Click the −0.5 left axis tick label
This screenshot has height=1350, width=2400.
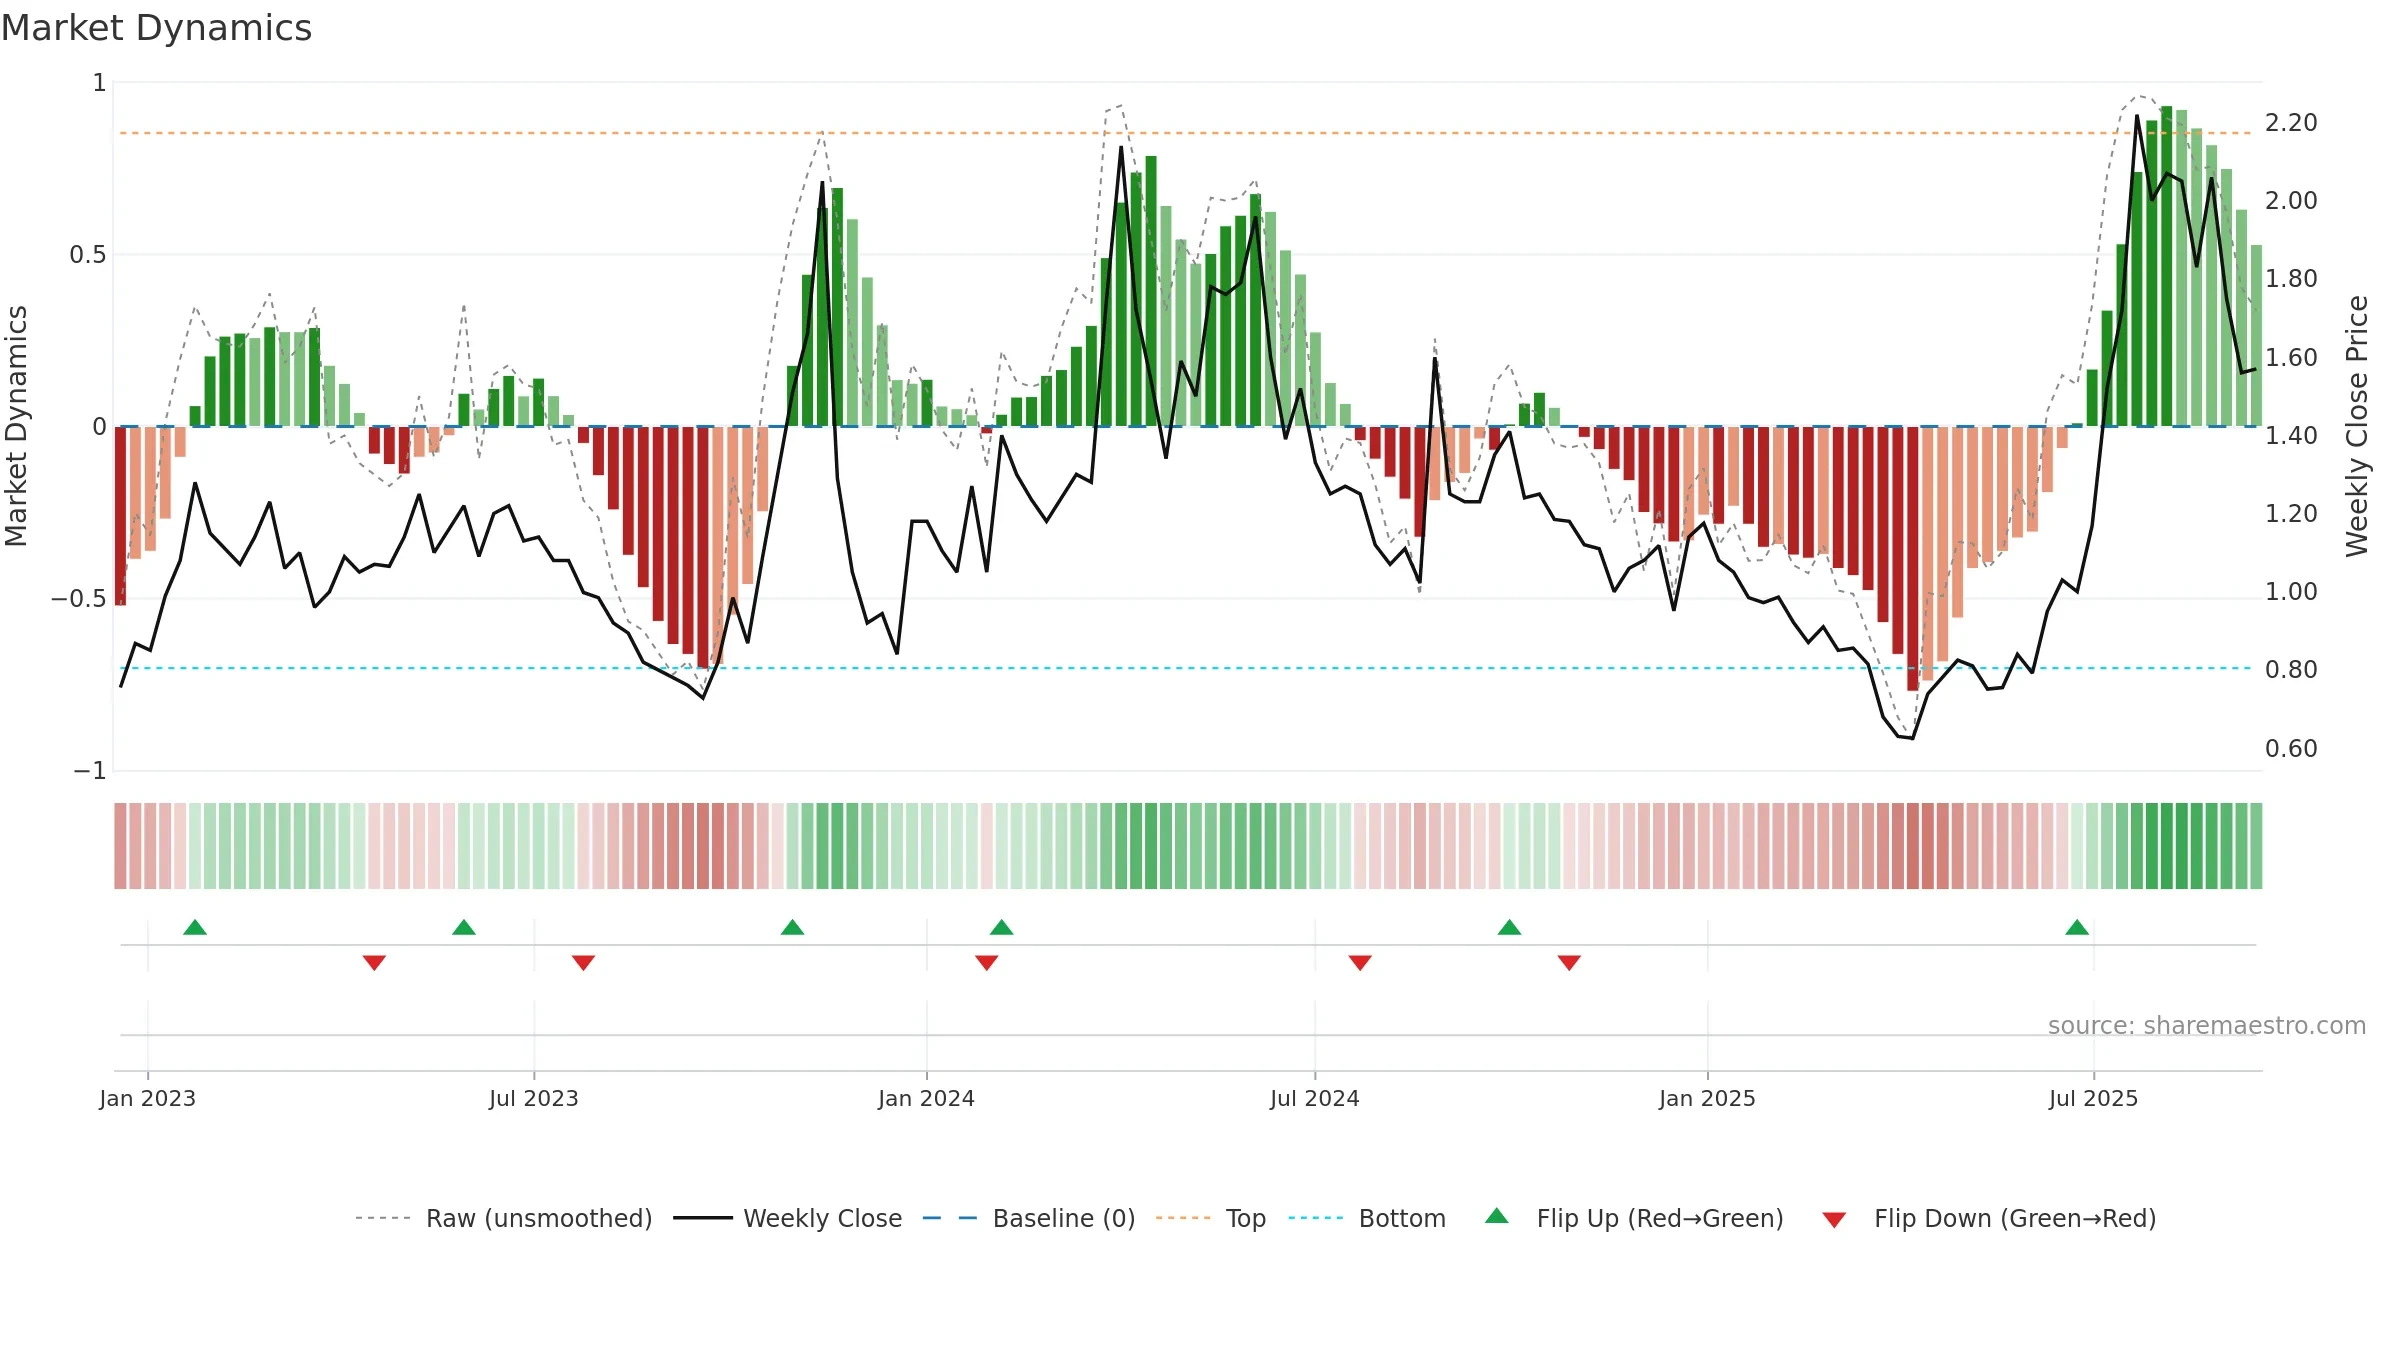click(x=78, y=599)
